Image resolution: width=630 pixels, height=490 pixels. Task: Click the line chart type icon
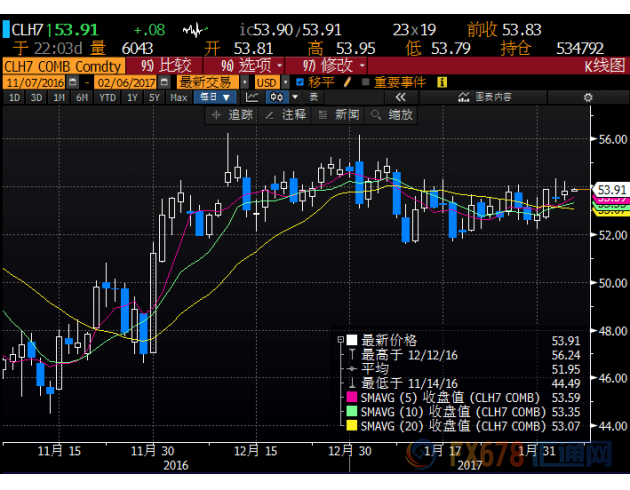coord(251,97)
